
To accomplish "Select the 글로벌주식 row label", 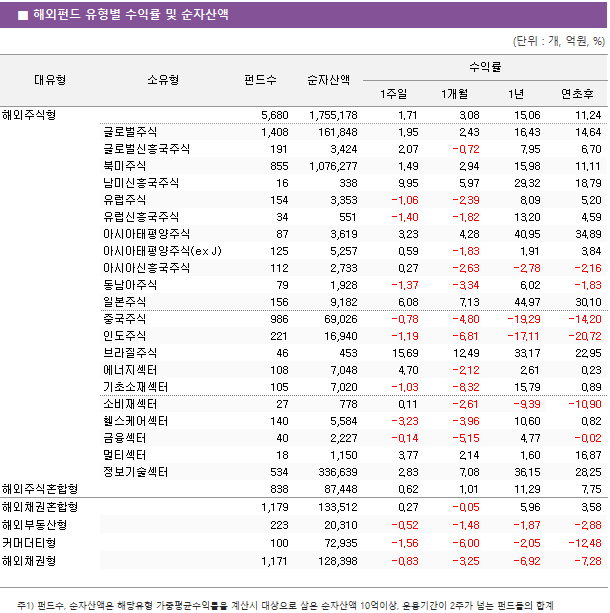I will point(130,132).
